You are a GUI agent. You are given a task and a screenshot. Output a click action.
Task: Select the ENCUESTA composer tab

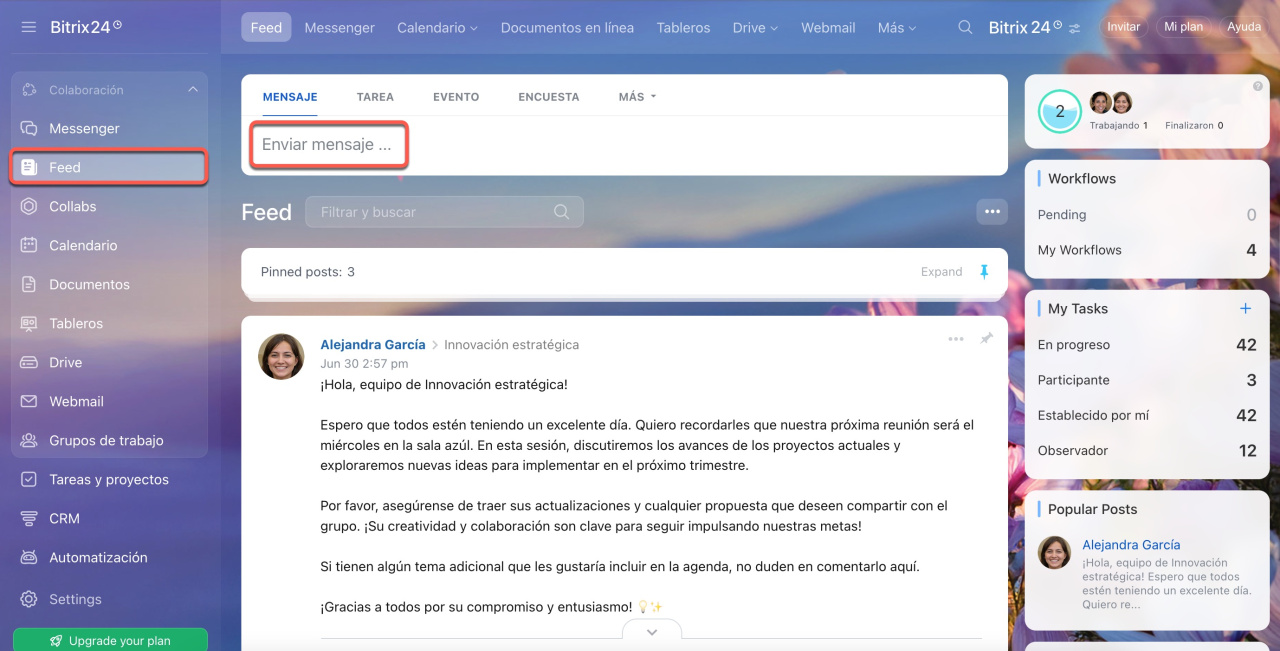(549, 97)
